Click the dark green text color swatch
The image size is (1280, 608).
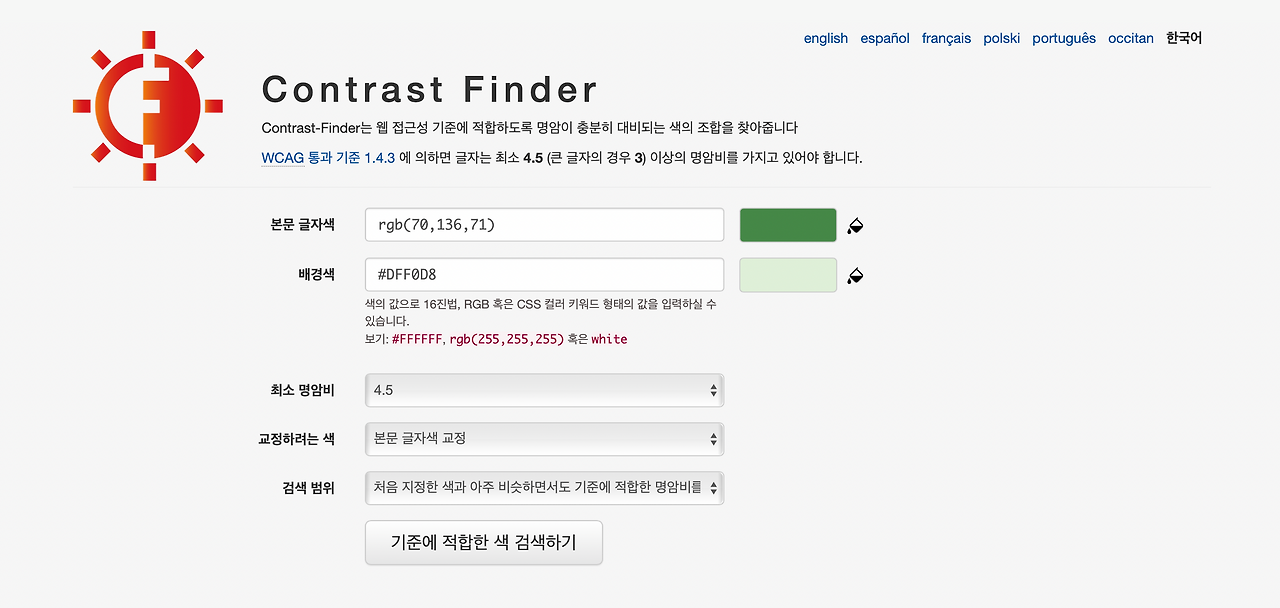tap(788, 225)
